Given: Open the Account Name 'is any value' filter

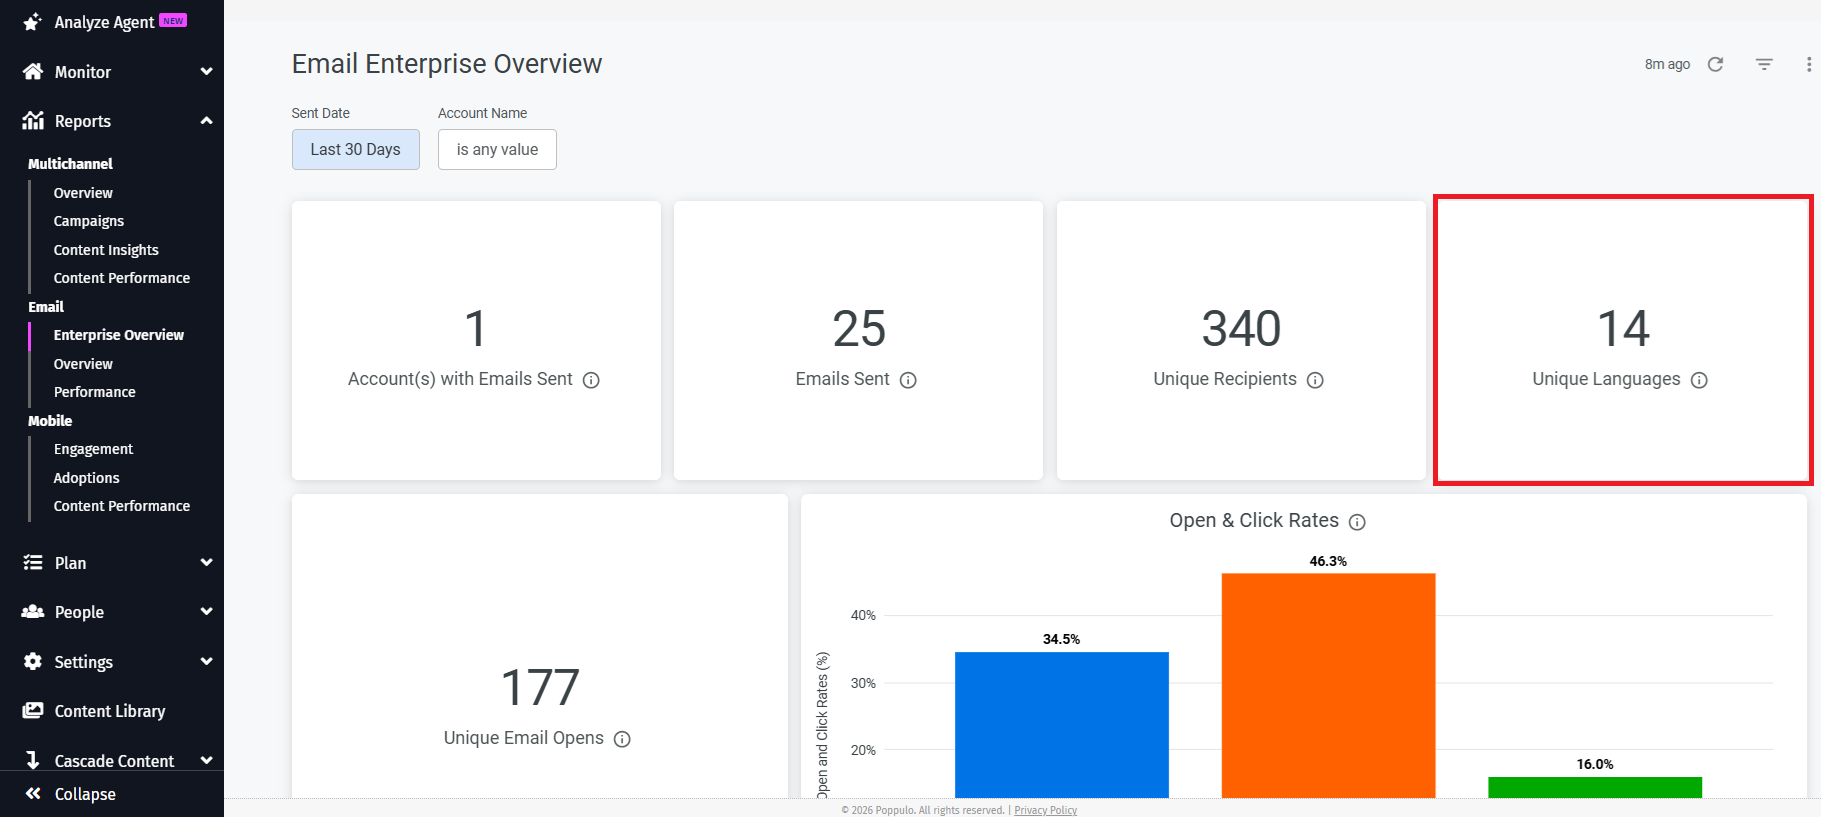Looking at the screenshot, I should pyautogui.click(x=497, y=149).
